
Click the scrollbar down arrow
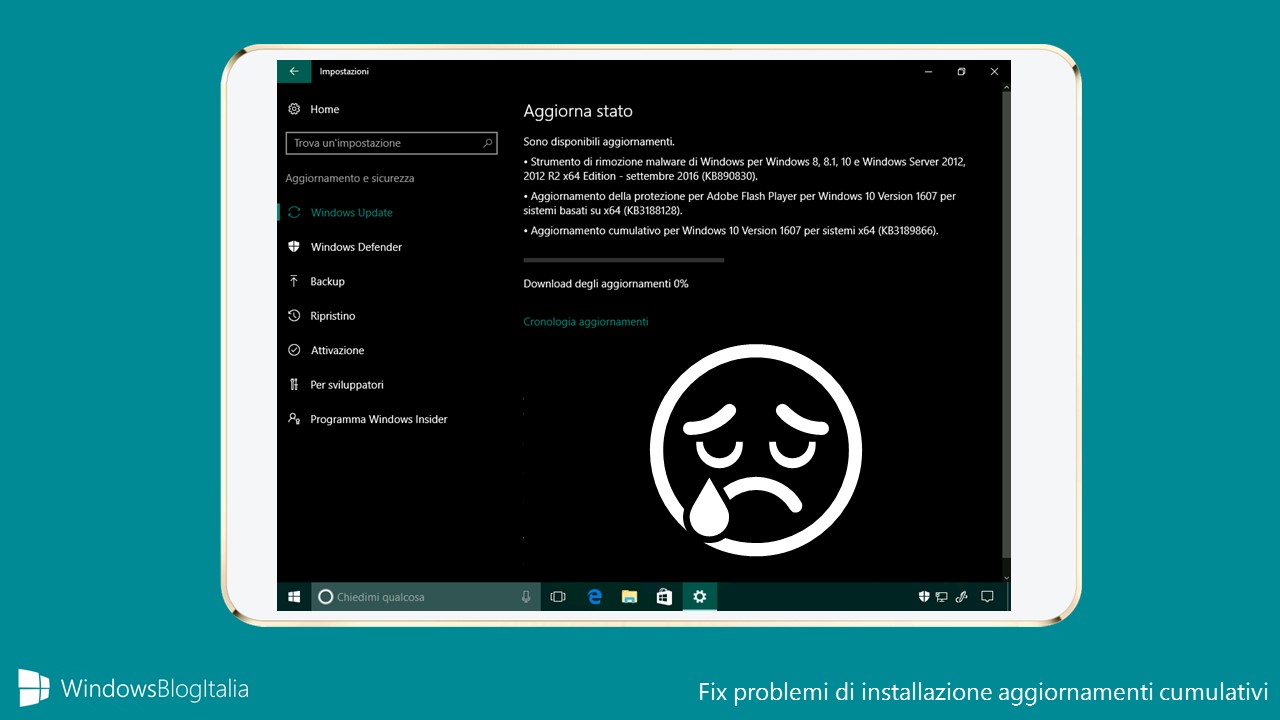[x=1006, y=577]
